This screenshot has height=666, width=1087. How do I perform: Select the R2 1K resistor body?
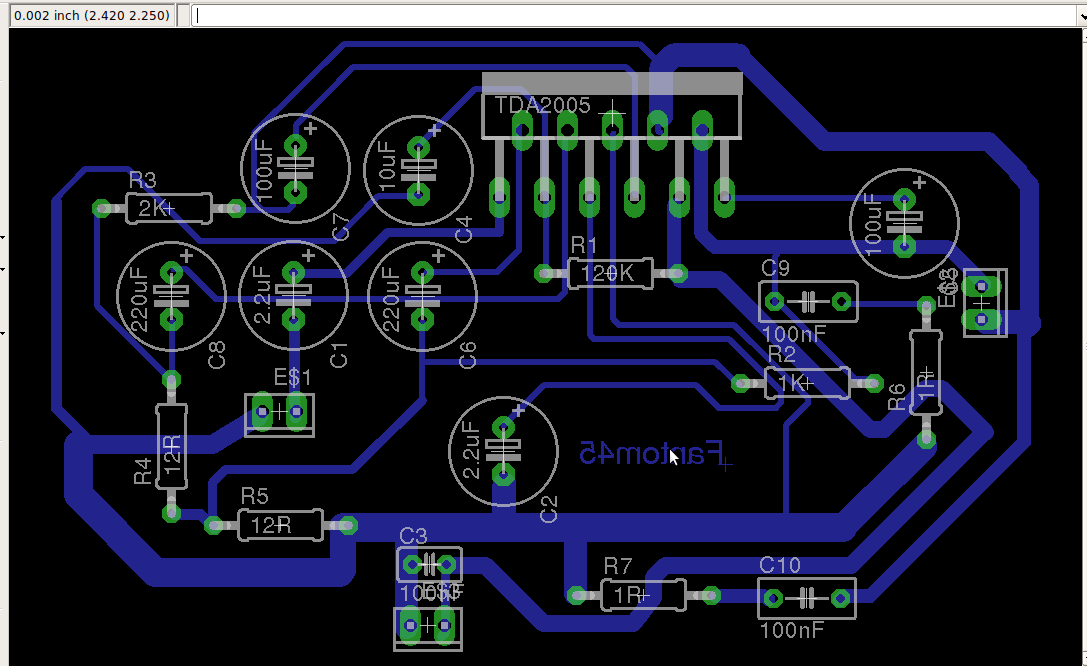click(807, 383)
